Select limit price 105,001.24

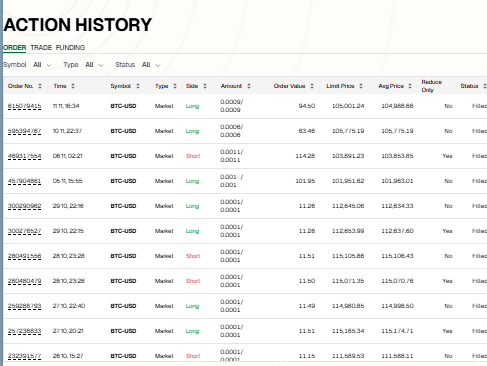point(348,106)
